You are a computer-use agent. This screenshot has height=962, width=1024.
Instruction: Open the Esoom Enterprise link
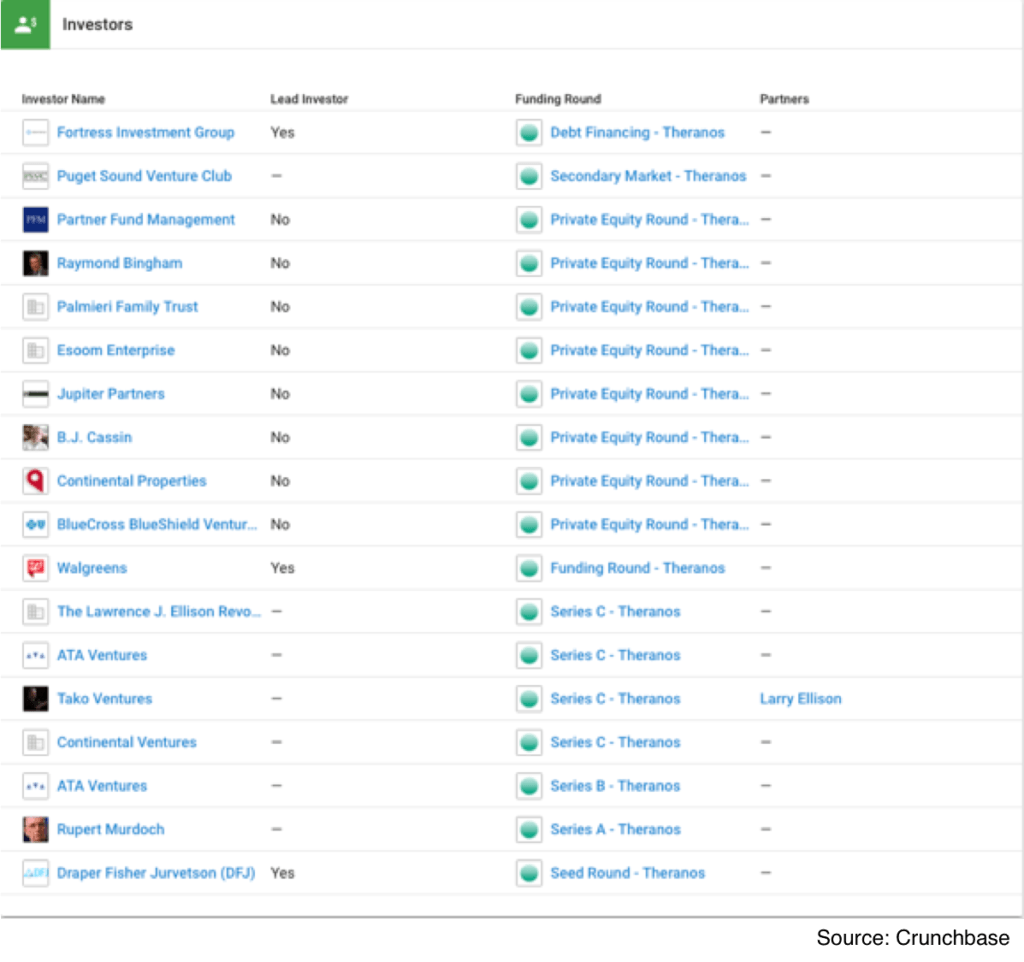116,351
